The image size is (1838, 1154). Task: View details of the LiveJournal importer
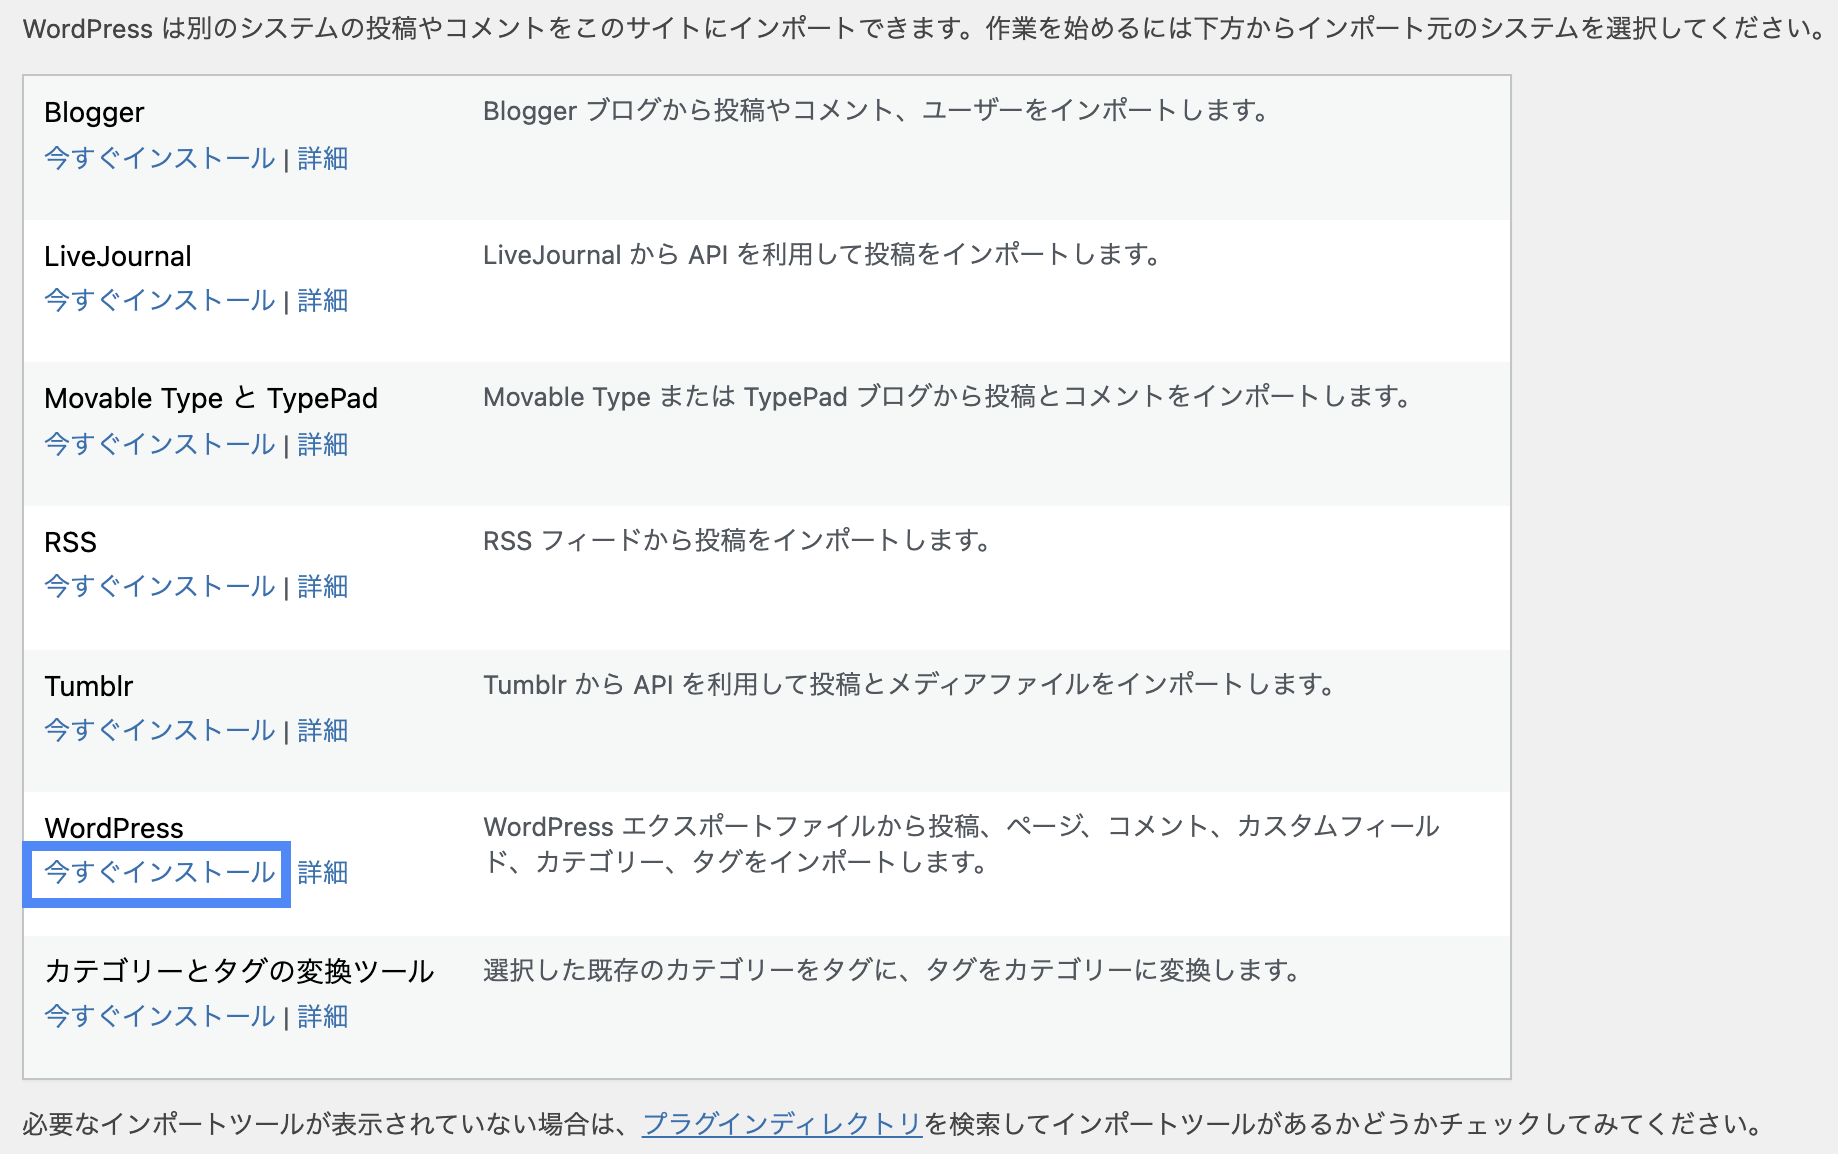coord(322,301)
